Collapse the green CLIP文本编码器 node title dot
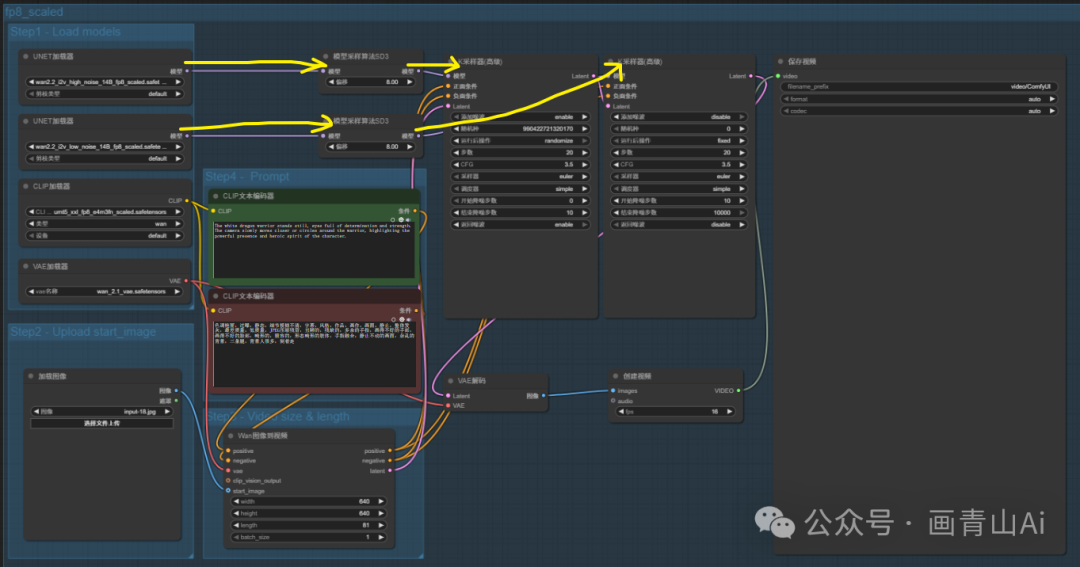The width and height of the screenshot is (1080, 567). 216,196
